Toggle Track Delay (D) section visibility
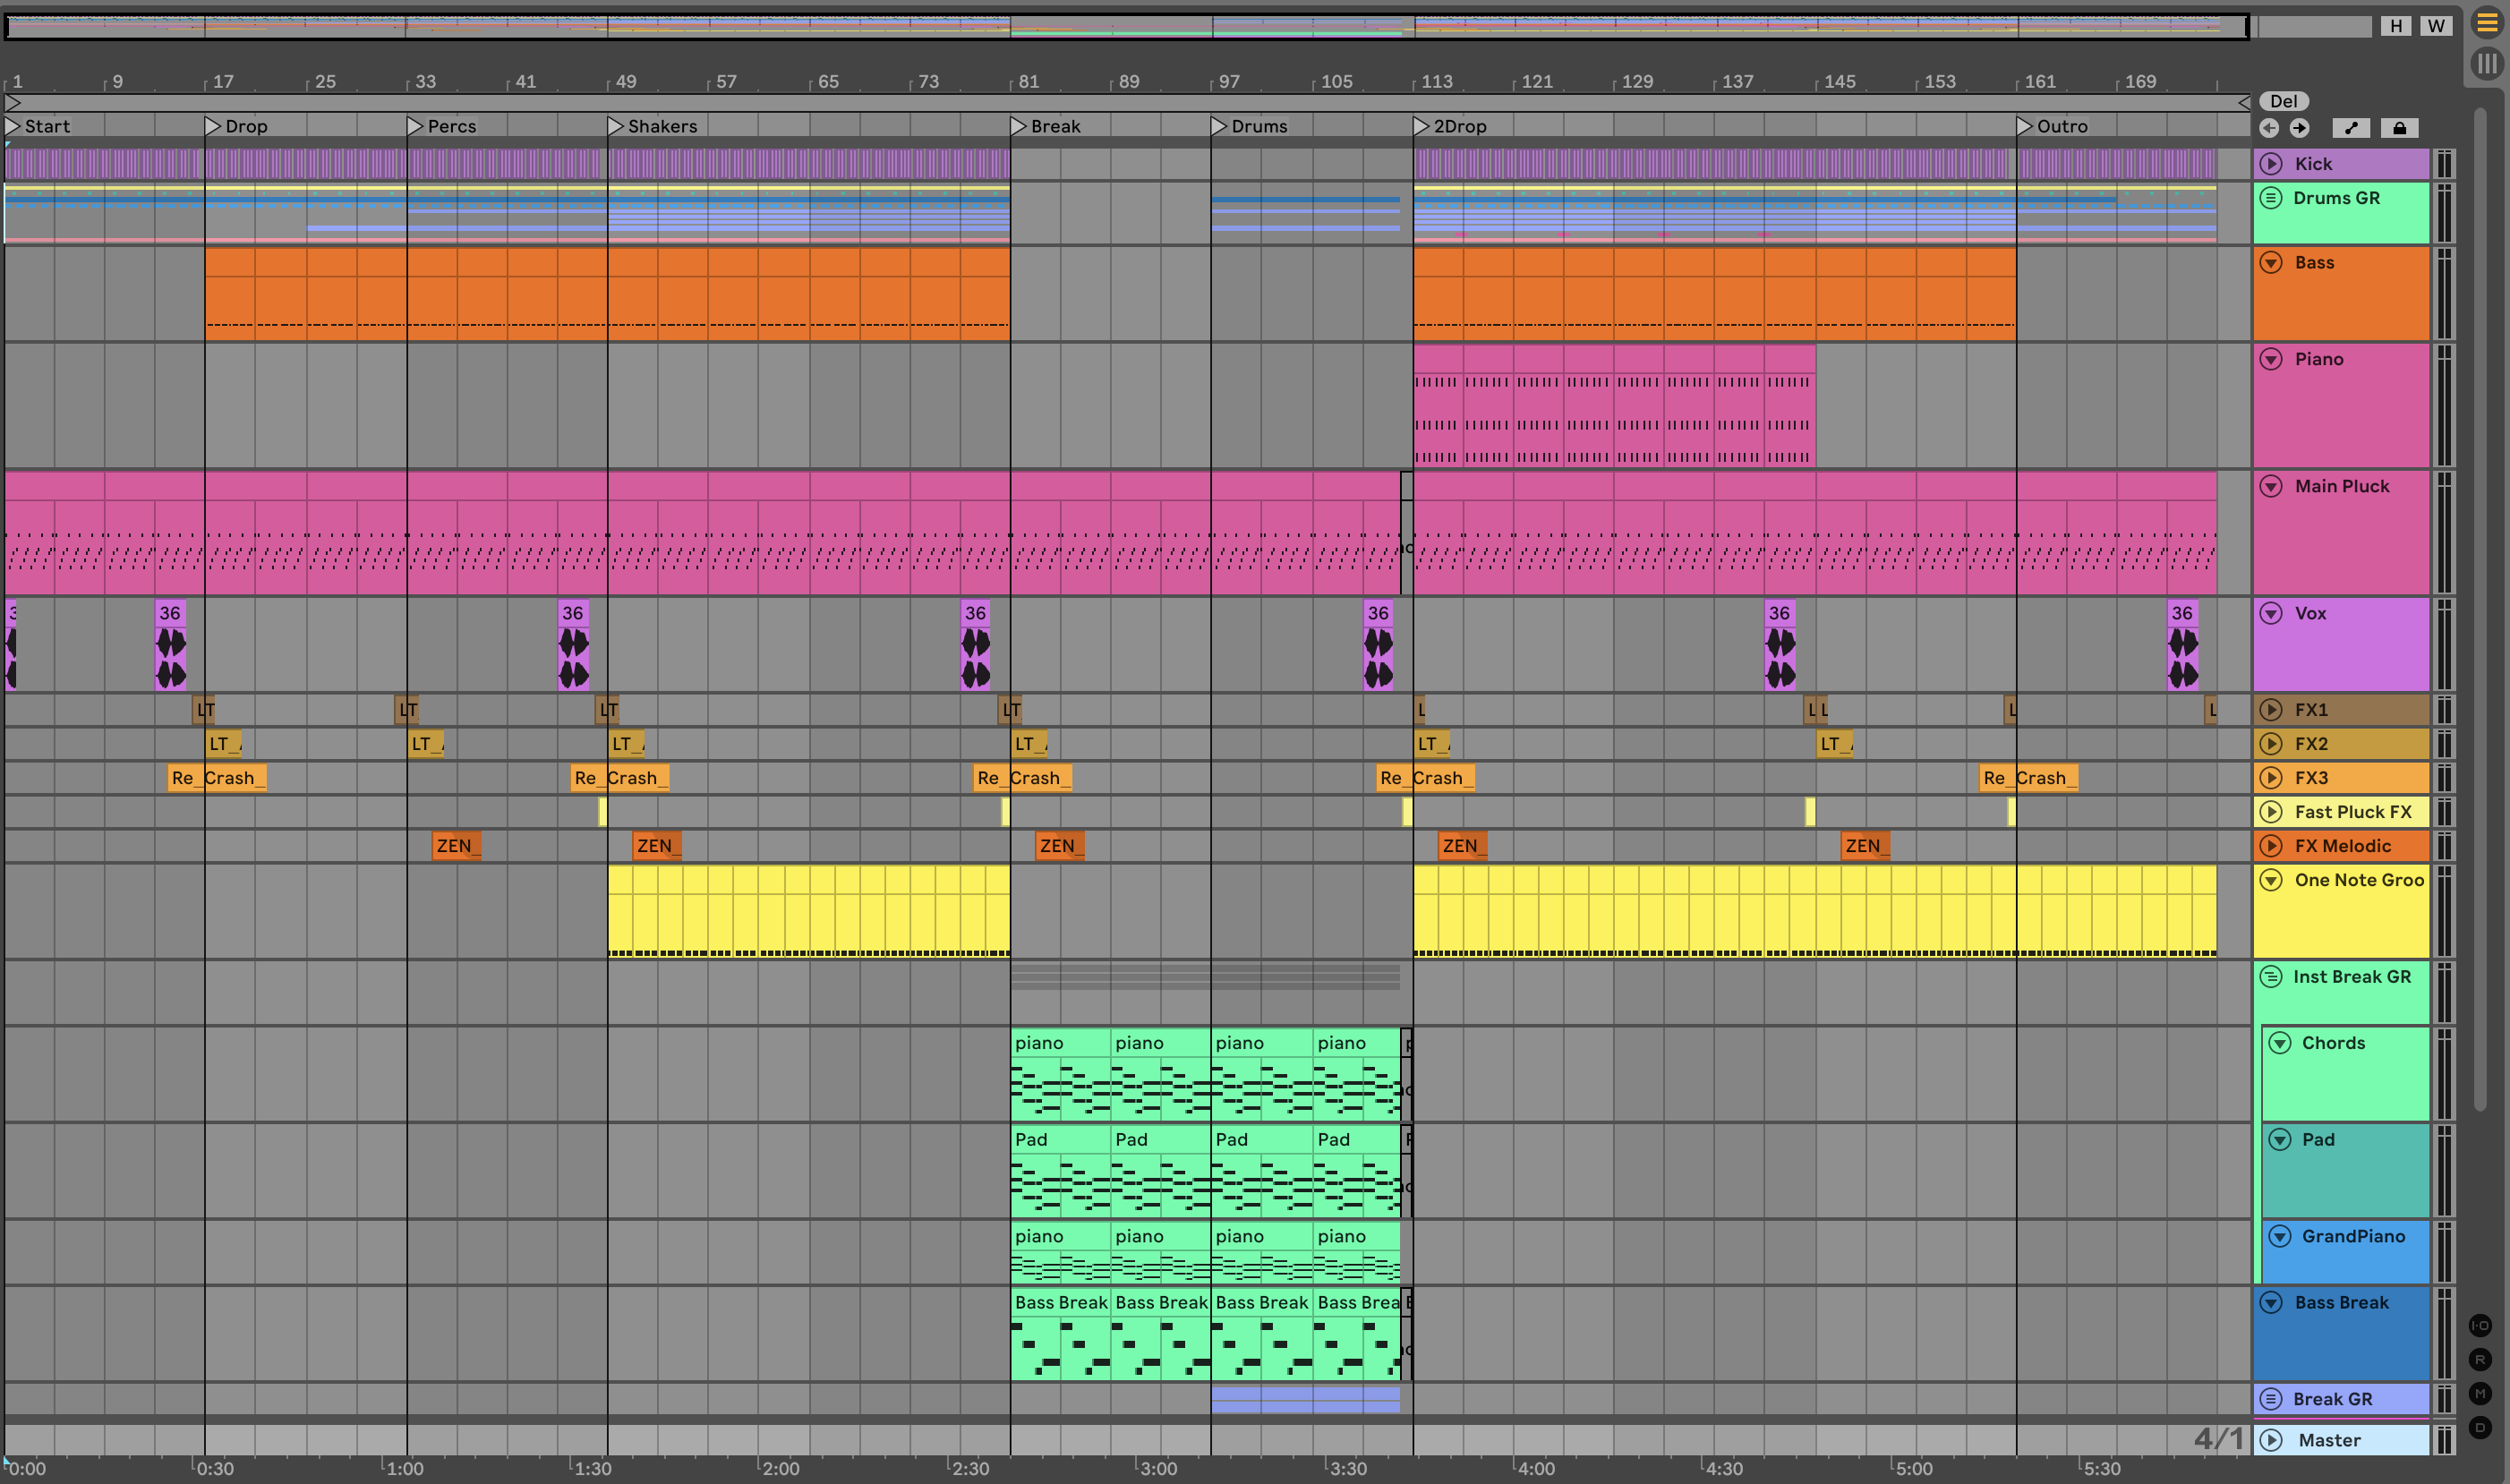 2480,1427
